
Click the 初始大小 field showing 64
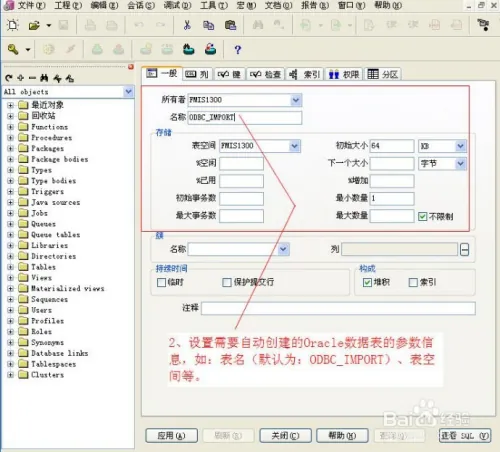click(392, 146)
